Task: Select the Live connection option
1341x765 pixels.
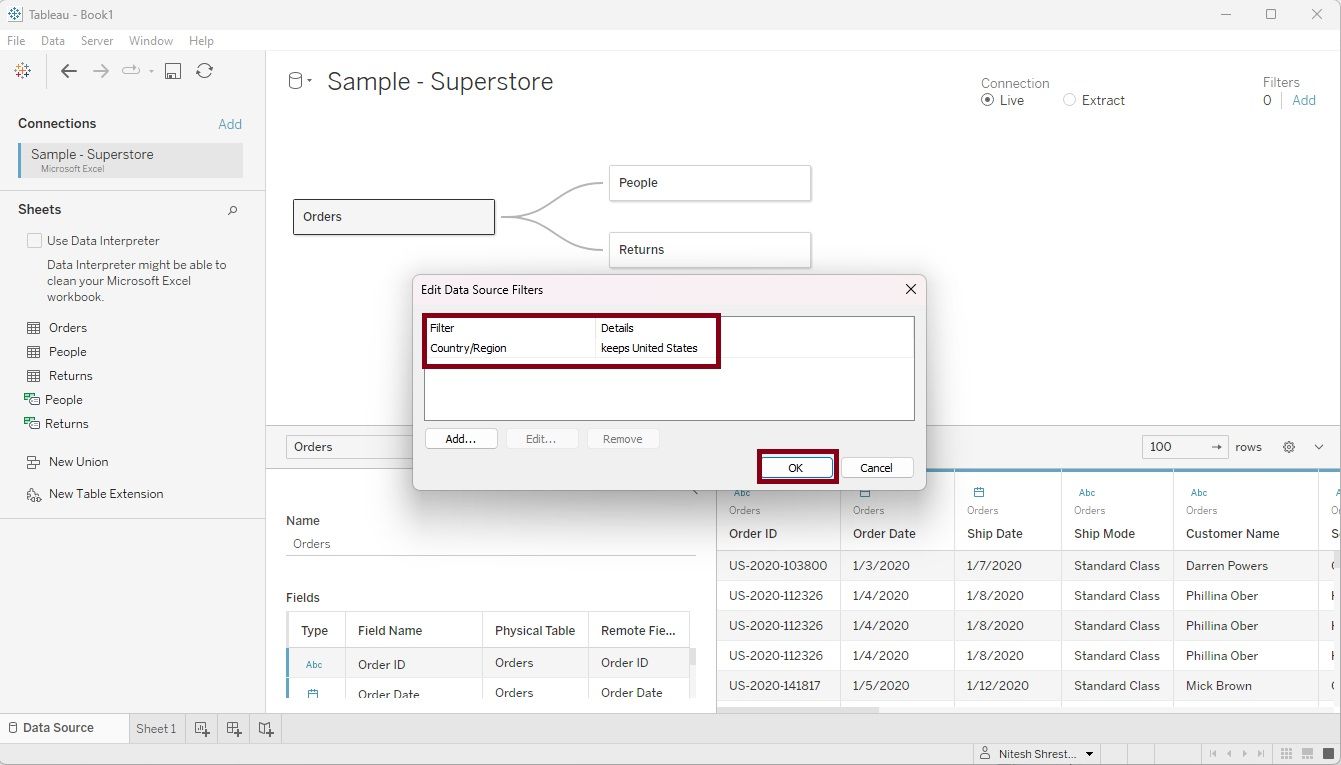Action: tap(988, 100)
